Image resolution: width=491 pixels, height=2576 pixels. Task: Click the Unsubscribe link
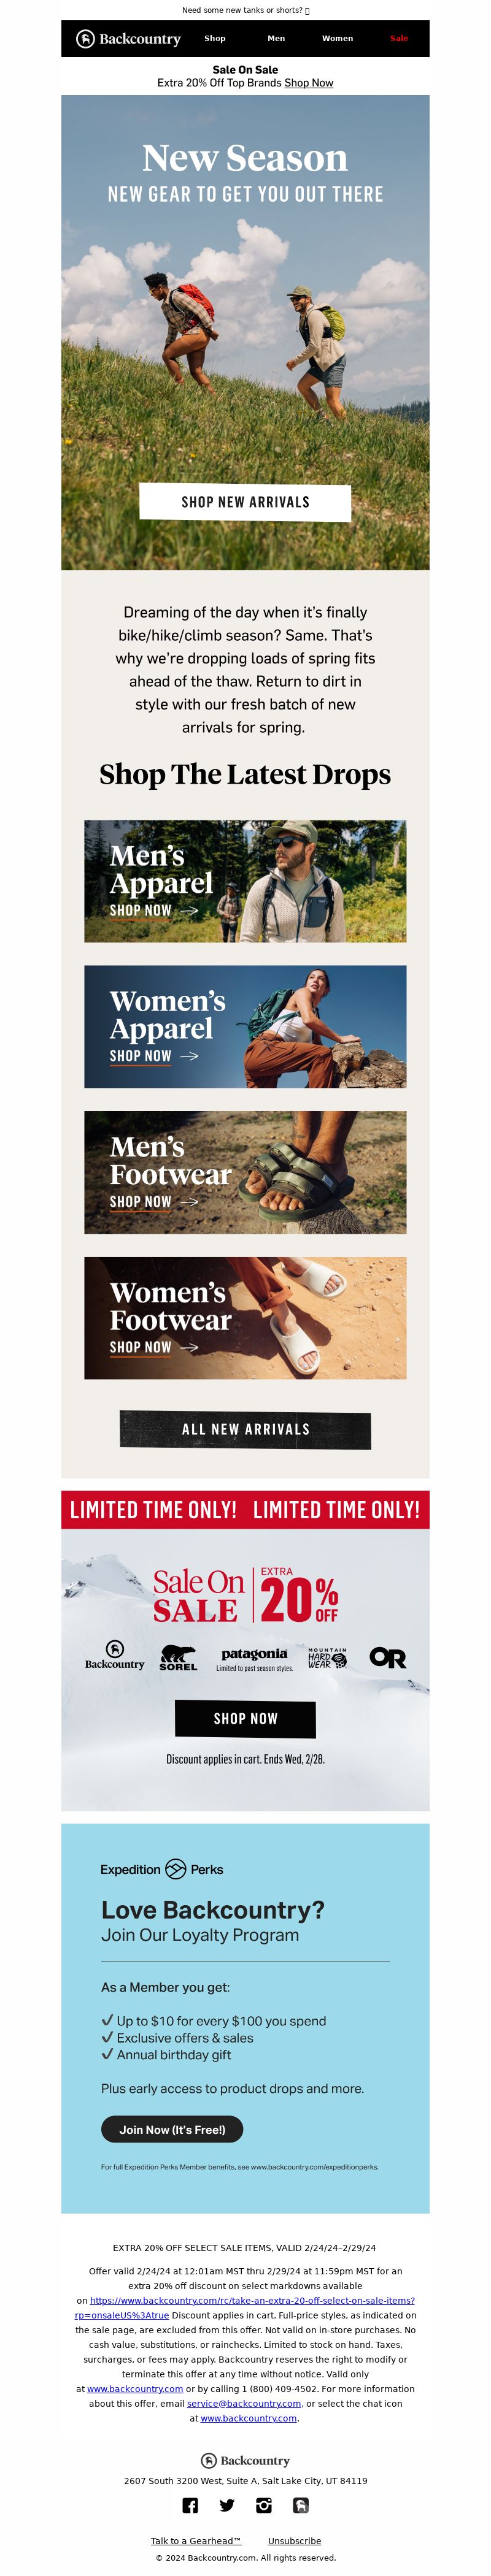(x=294, y=2540)
